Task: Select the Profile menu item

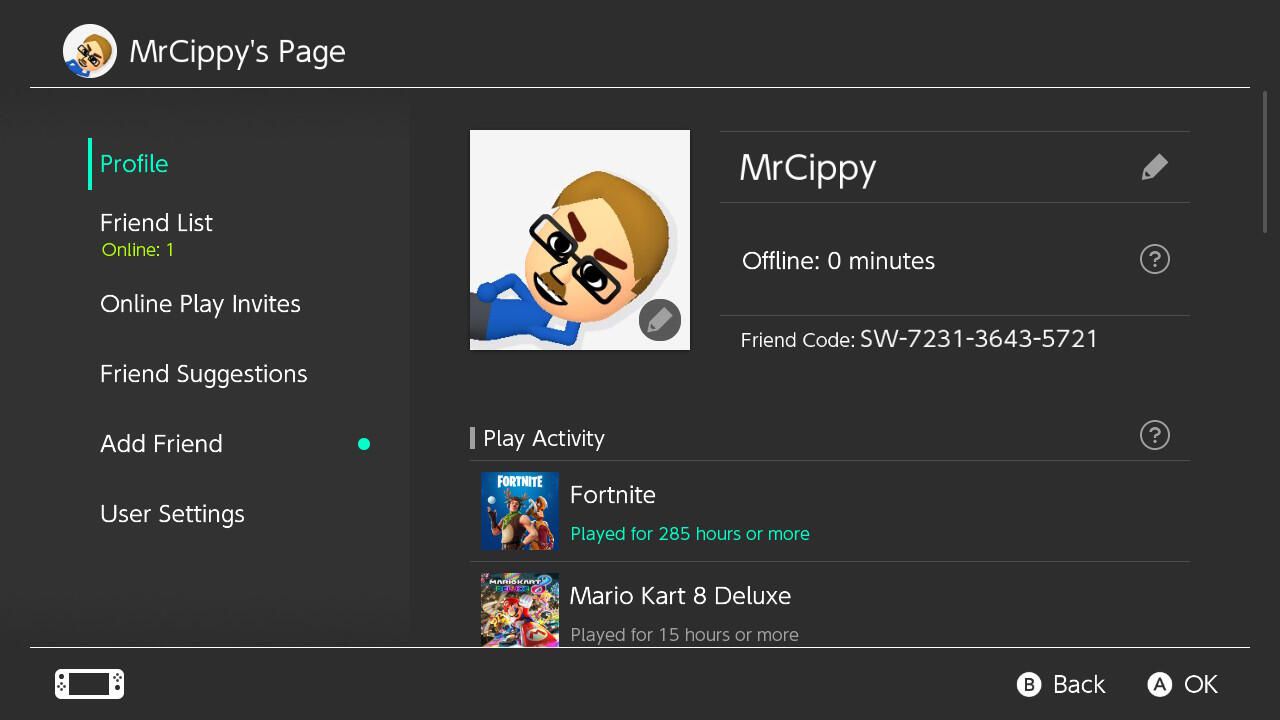Action: [134, 164]
